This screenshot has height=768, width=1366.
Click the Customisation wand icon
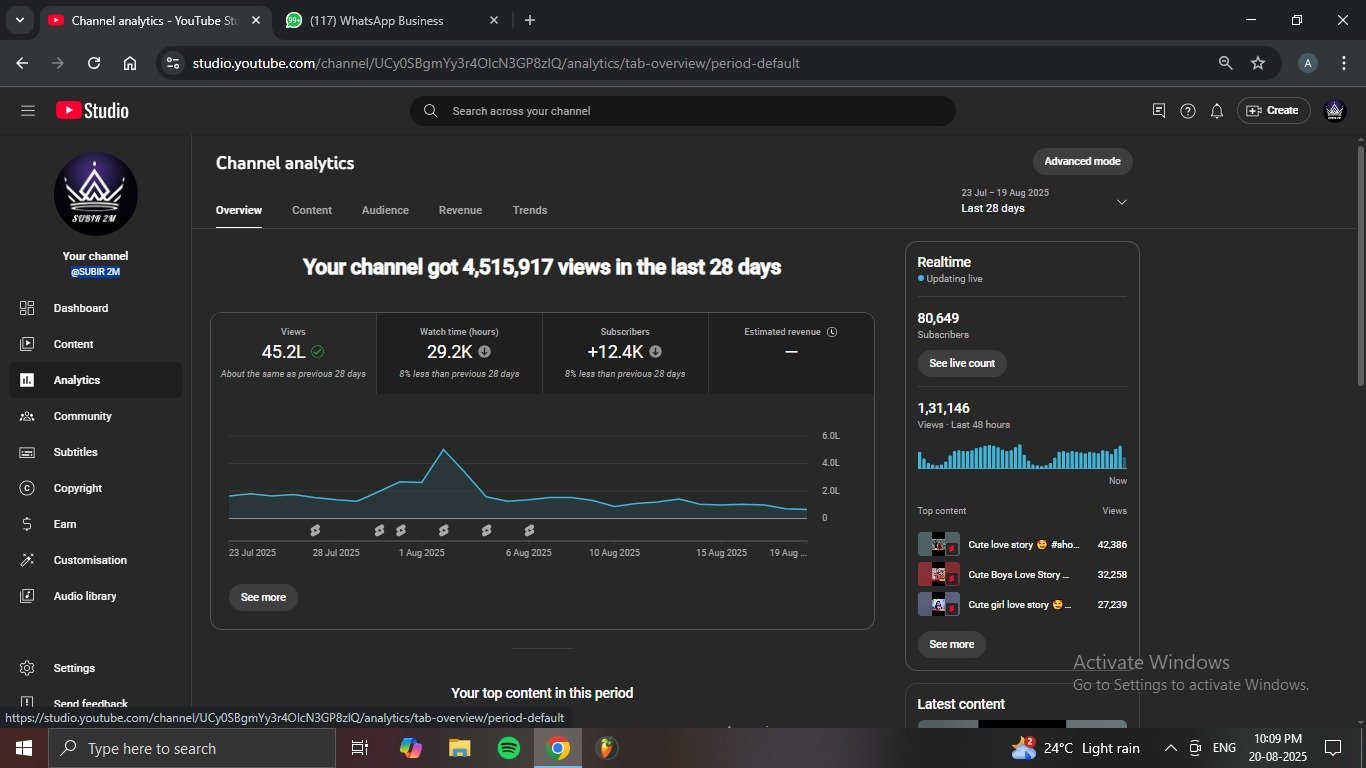coord(27,560)
